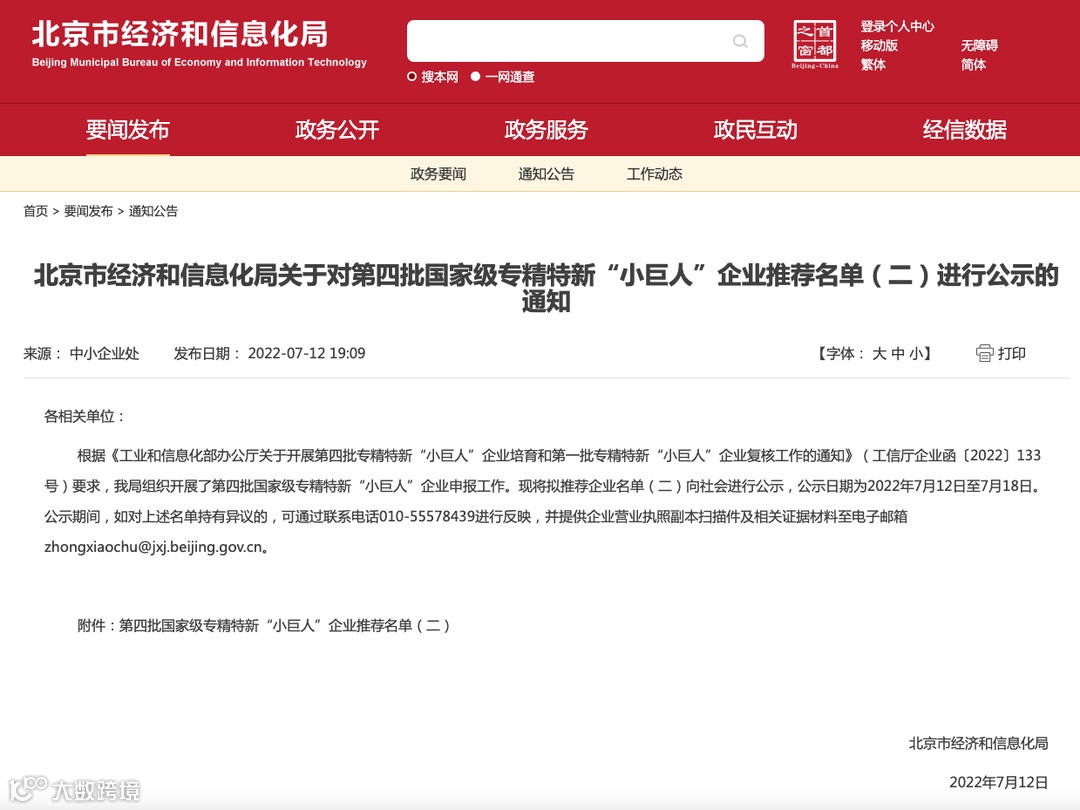Click the 打印 print label

[1012, 353]
